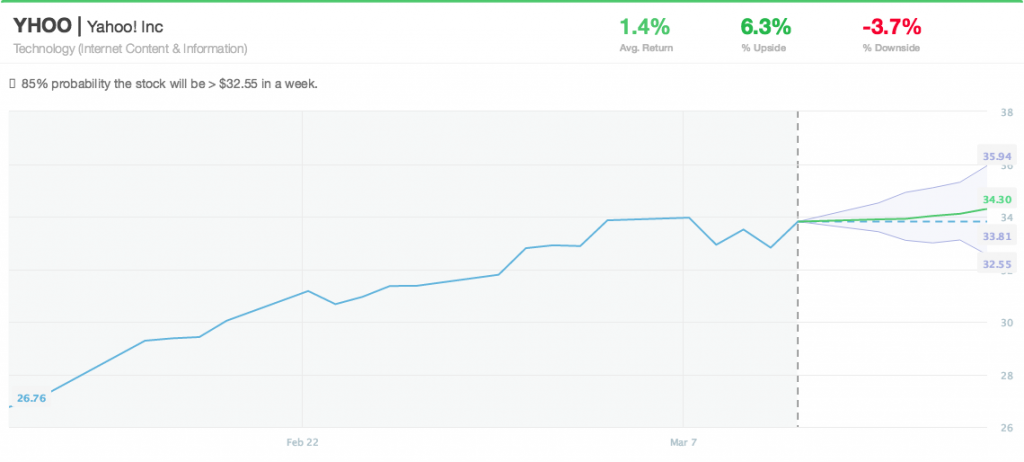Image resolution: width=1024 pixels, height=462 pixels.
Task: Click the 30 y-axis label
Action: [x=1006, y=323]
